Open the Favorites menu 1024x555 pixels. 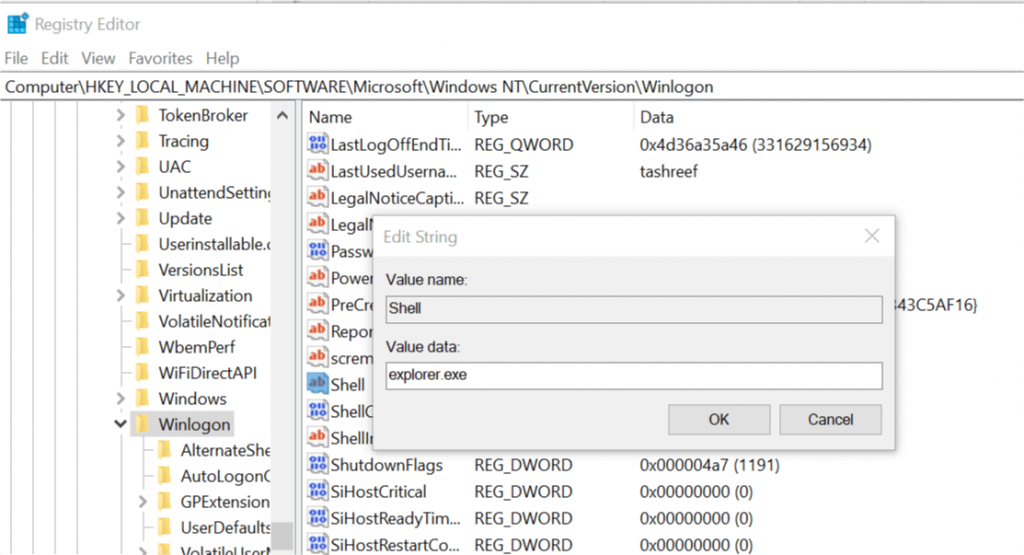click(160, 59)
